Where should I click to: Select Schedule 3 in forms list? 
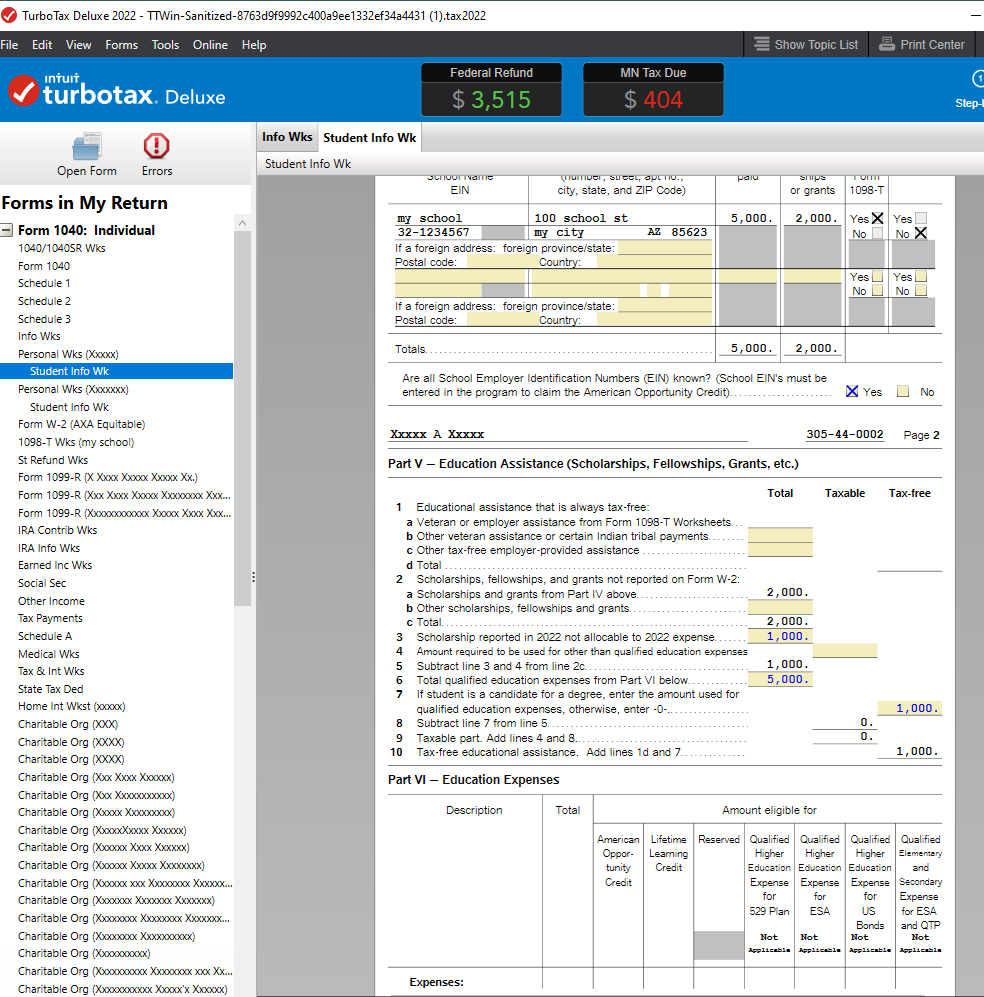[x=44, y=319]
